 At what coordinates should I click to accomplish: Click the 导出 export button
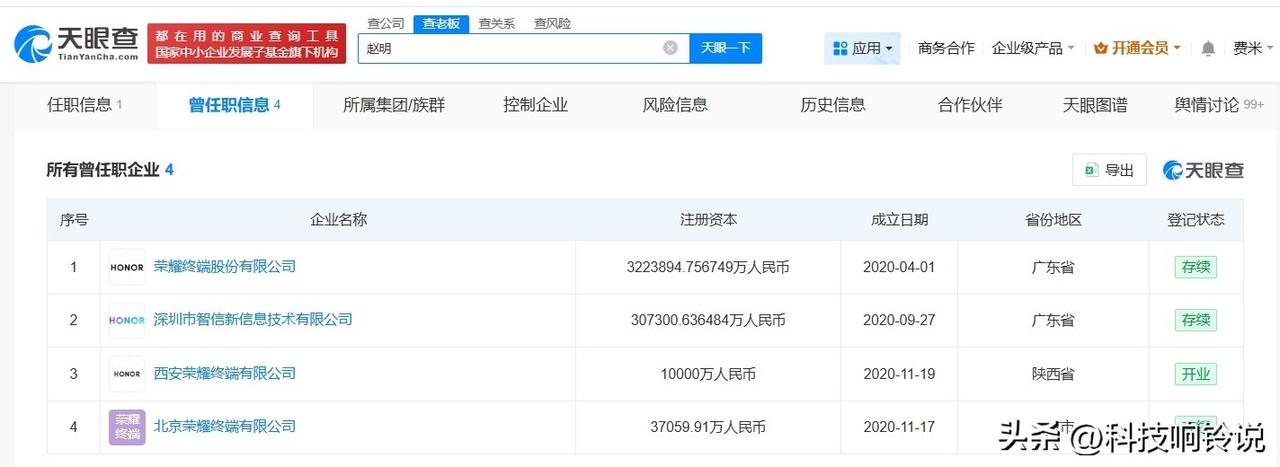pos(1109,170)
